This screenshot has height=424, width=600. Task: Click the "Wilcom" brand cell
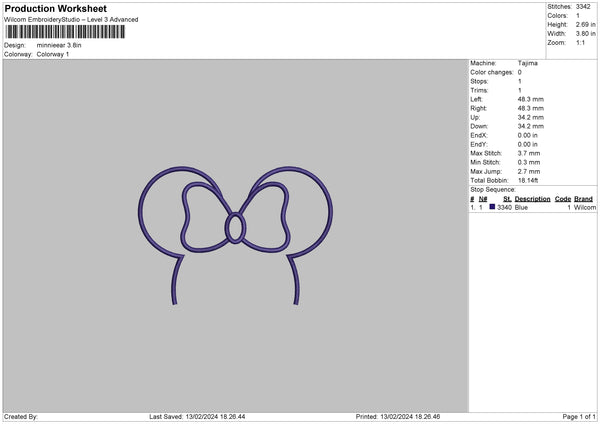coord(585,207)
